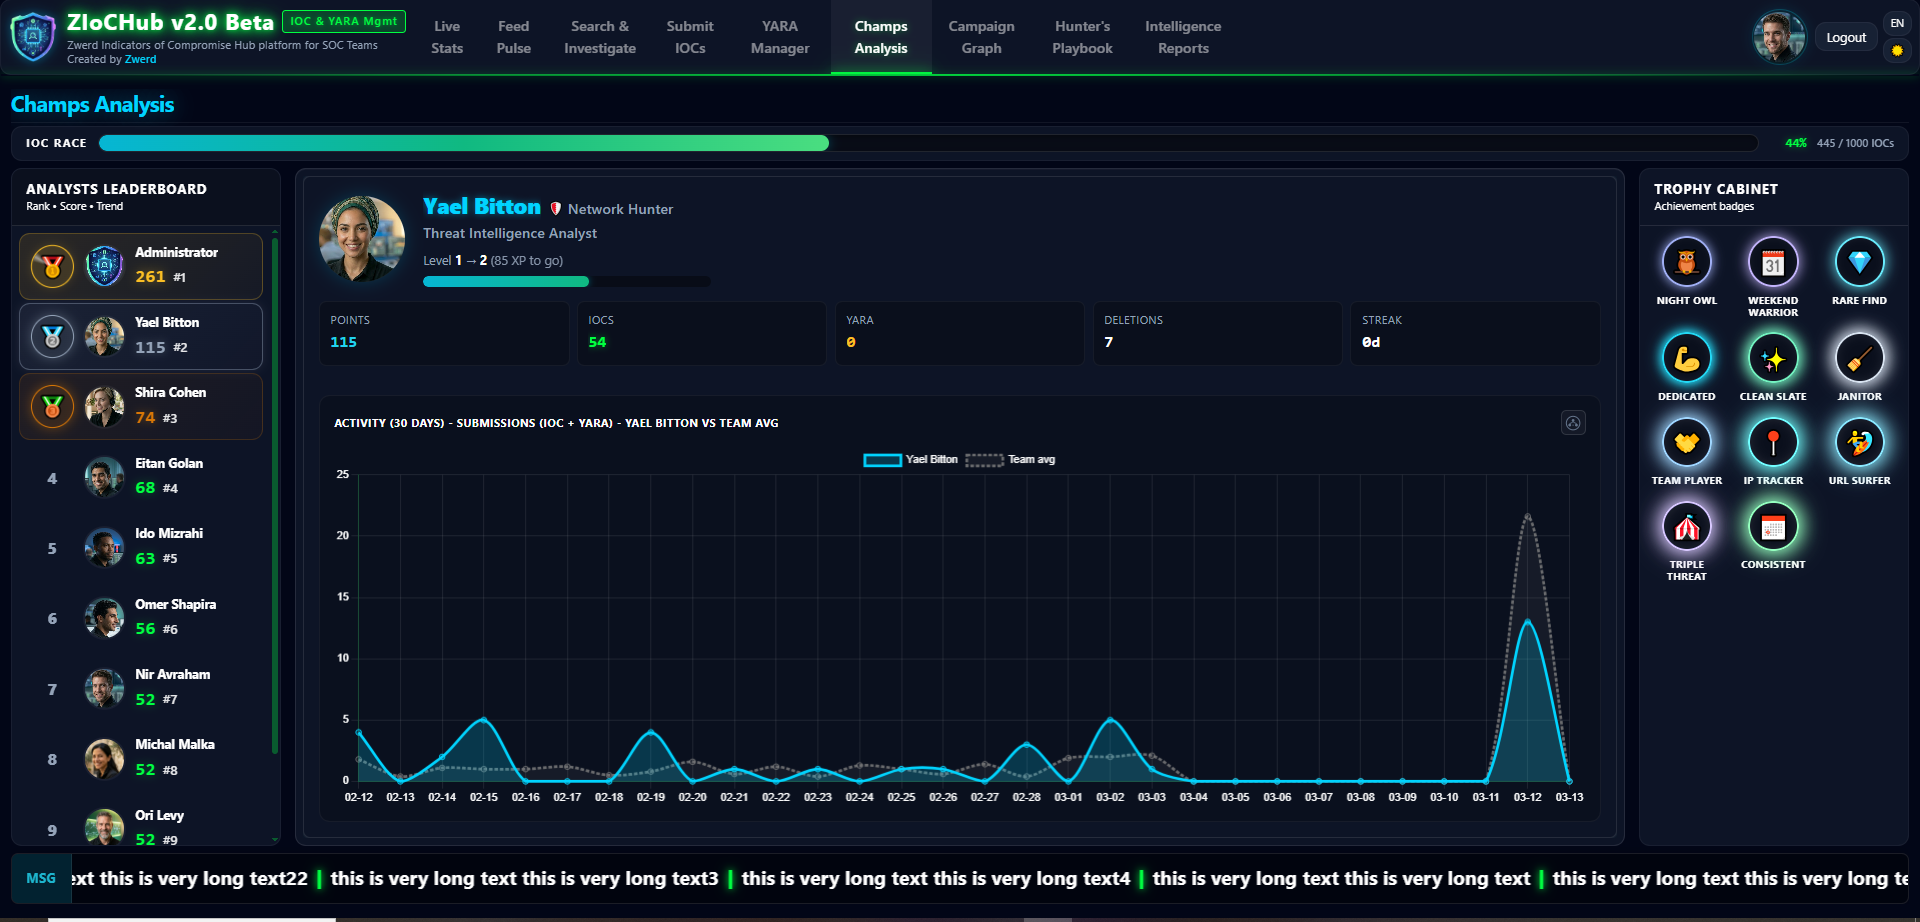The height and width of the screenshot is (922, 1920).
Task: Open the Zwerd creator link
Action: point(140,60)
